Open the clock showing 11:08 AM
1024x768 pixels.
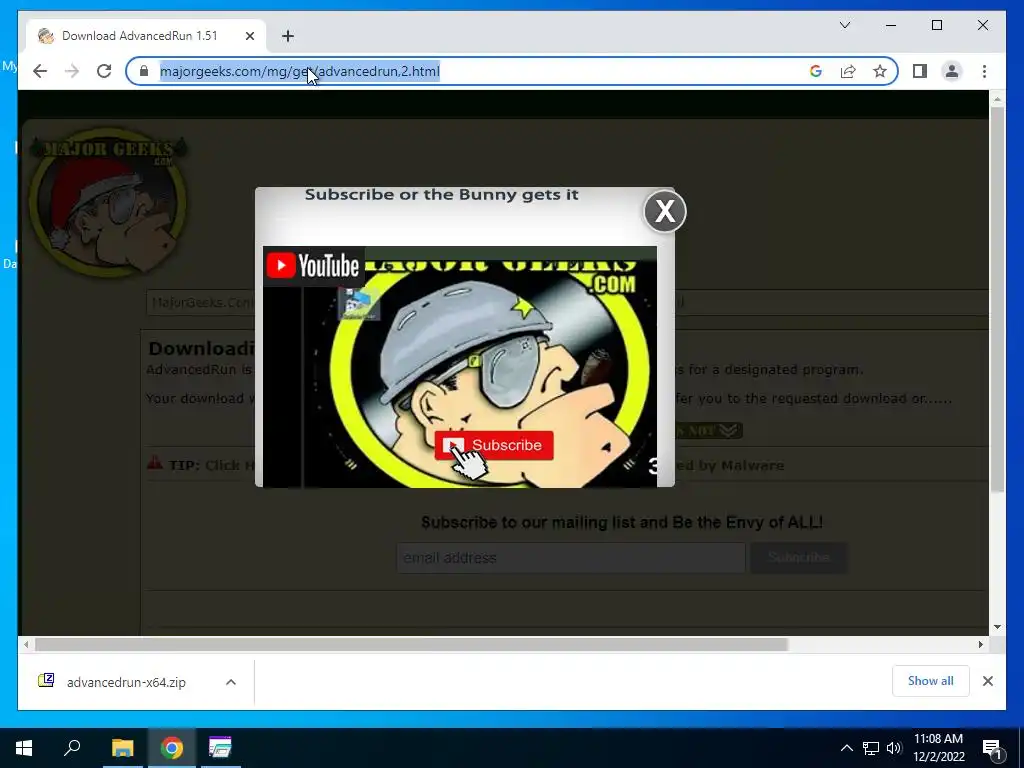pos(938,748)
